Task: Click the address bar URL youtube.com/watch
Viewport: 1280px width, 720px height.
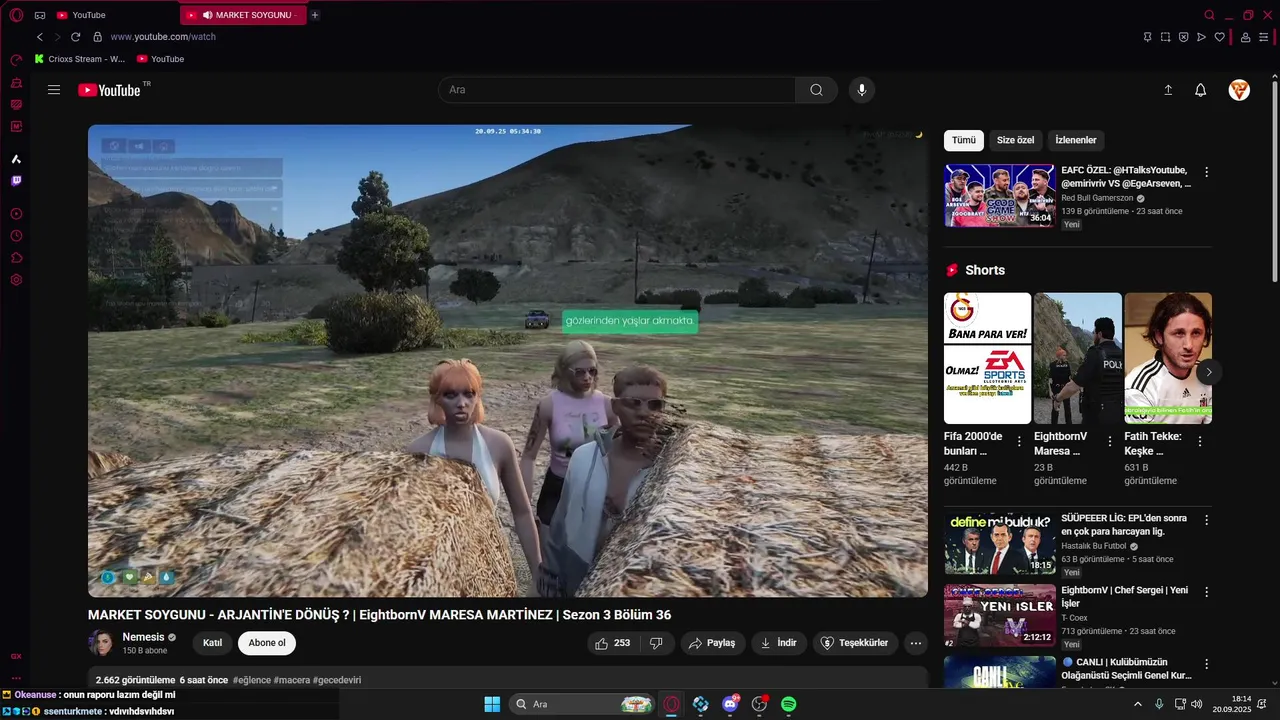Action: pyautogui.click(x=163, y=37)
